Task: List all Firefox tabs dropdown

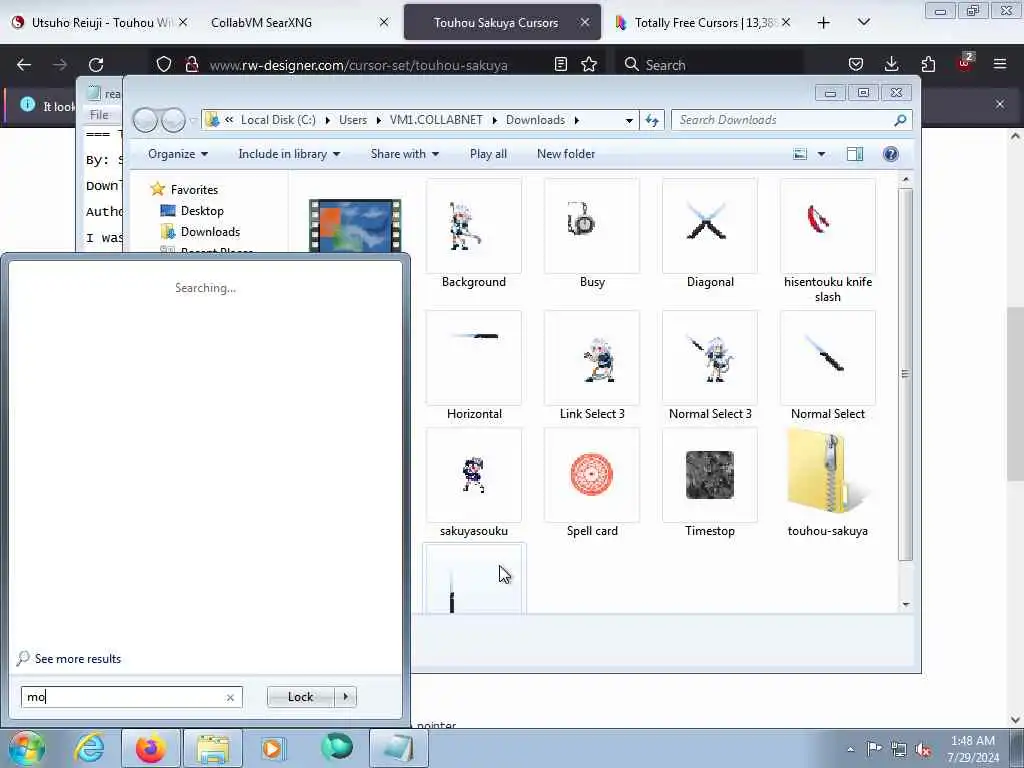Action: click(863, 23)
